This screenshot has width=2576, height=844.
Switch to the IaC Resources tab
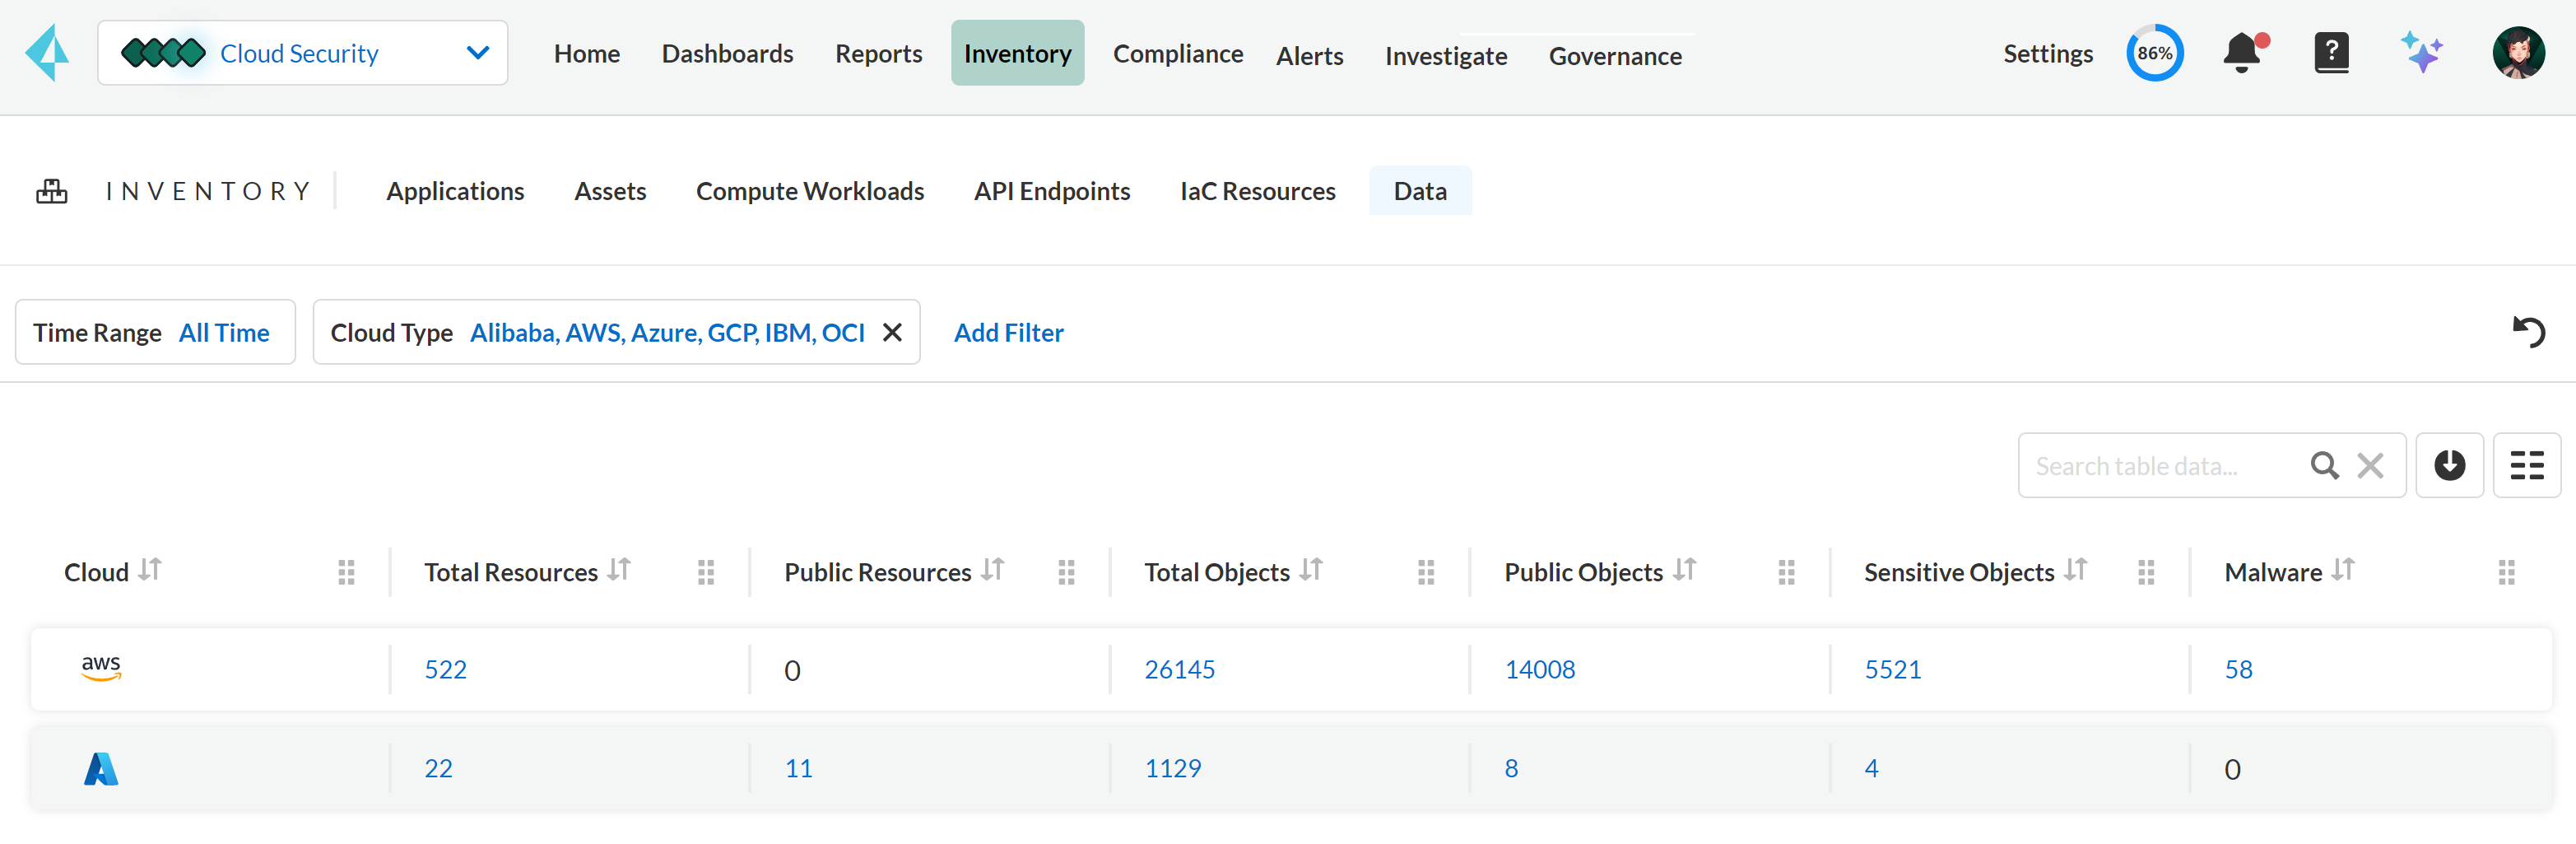pyautogui.click(x=1257, y=191)
